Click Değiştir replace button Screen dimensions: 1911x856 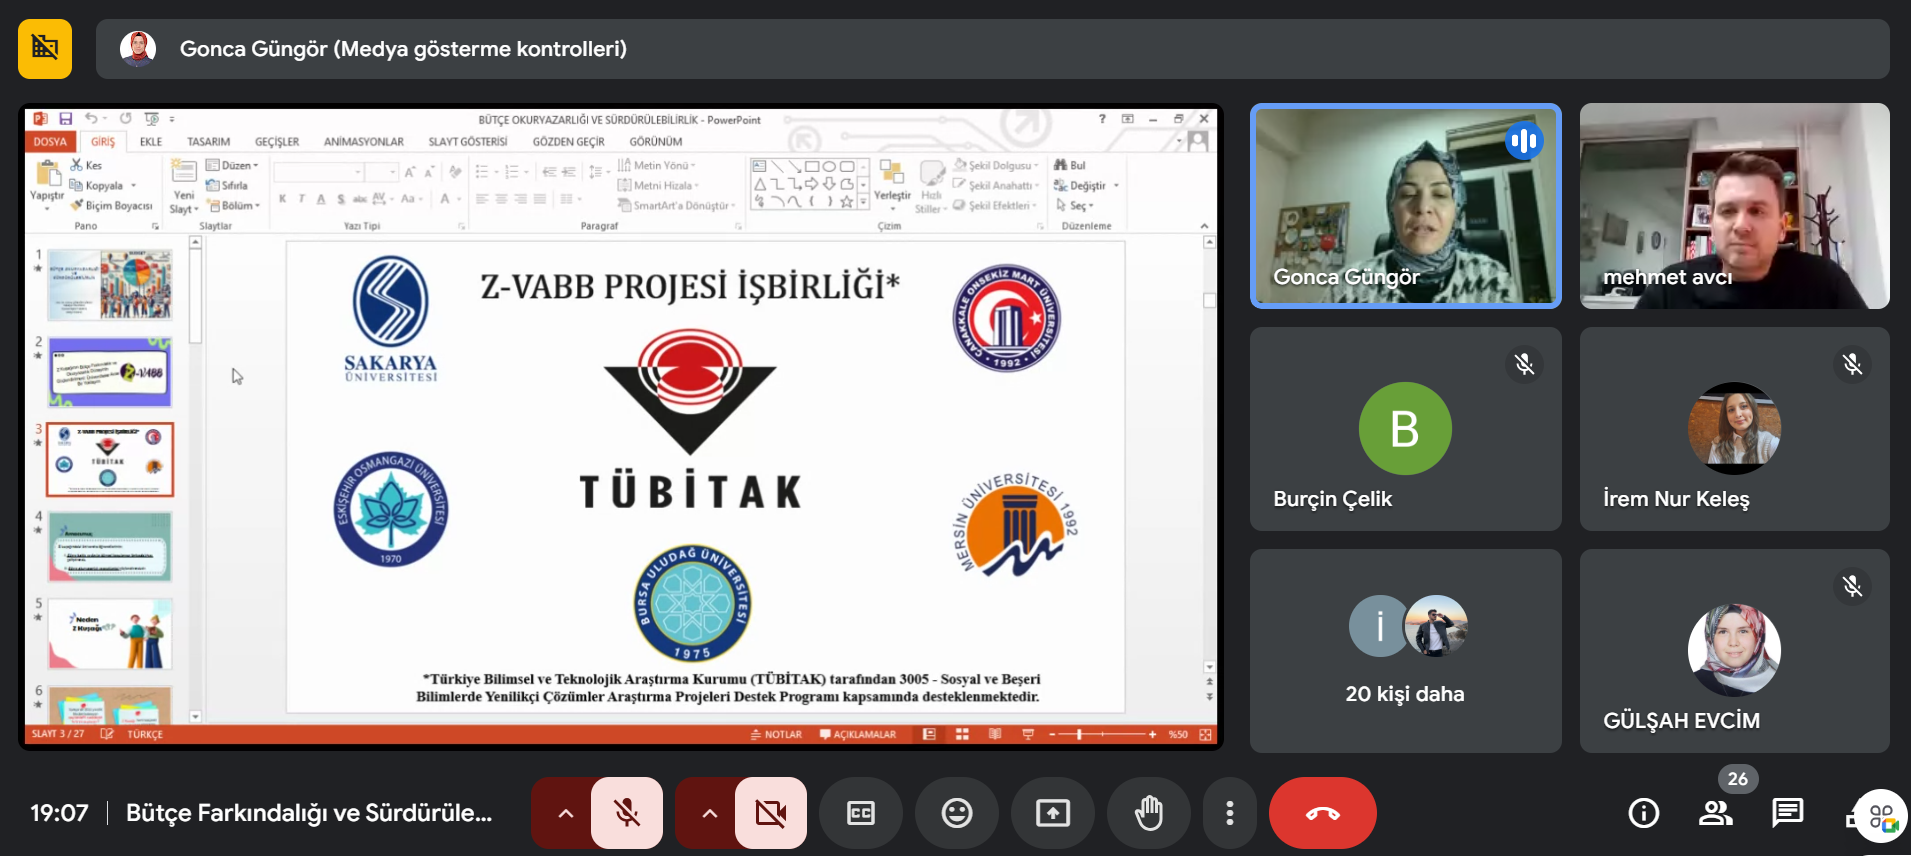(x=1086, y=185)
